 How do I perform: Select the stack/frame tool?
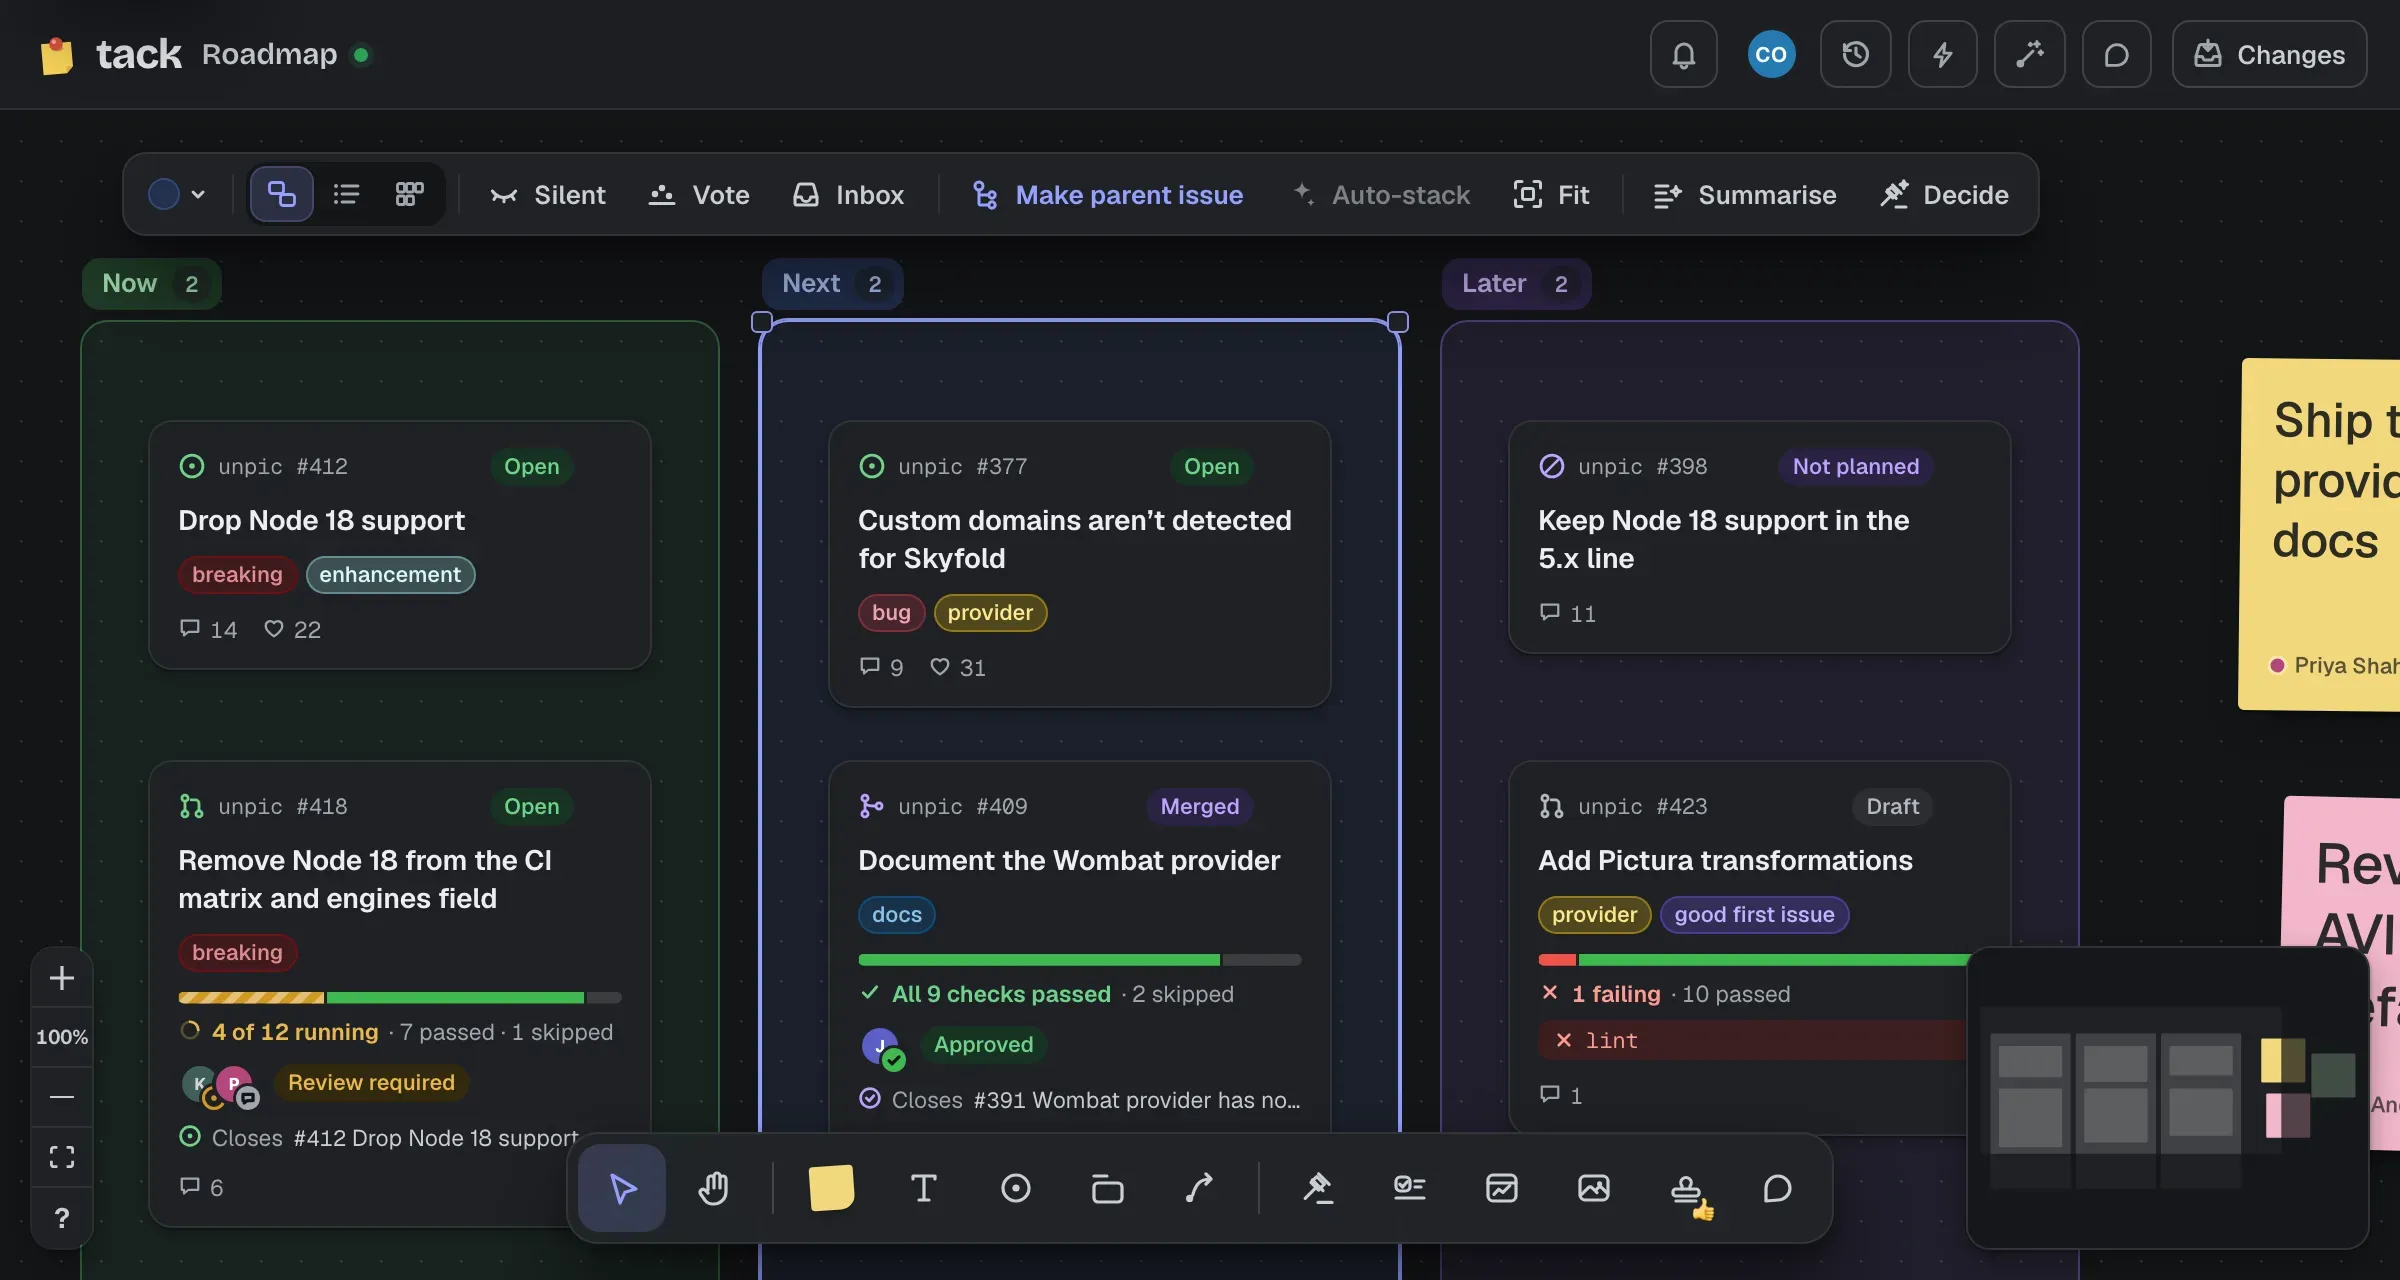pyautogui.click(x=1107, y=1188)
